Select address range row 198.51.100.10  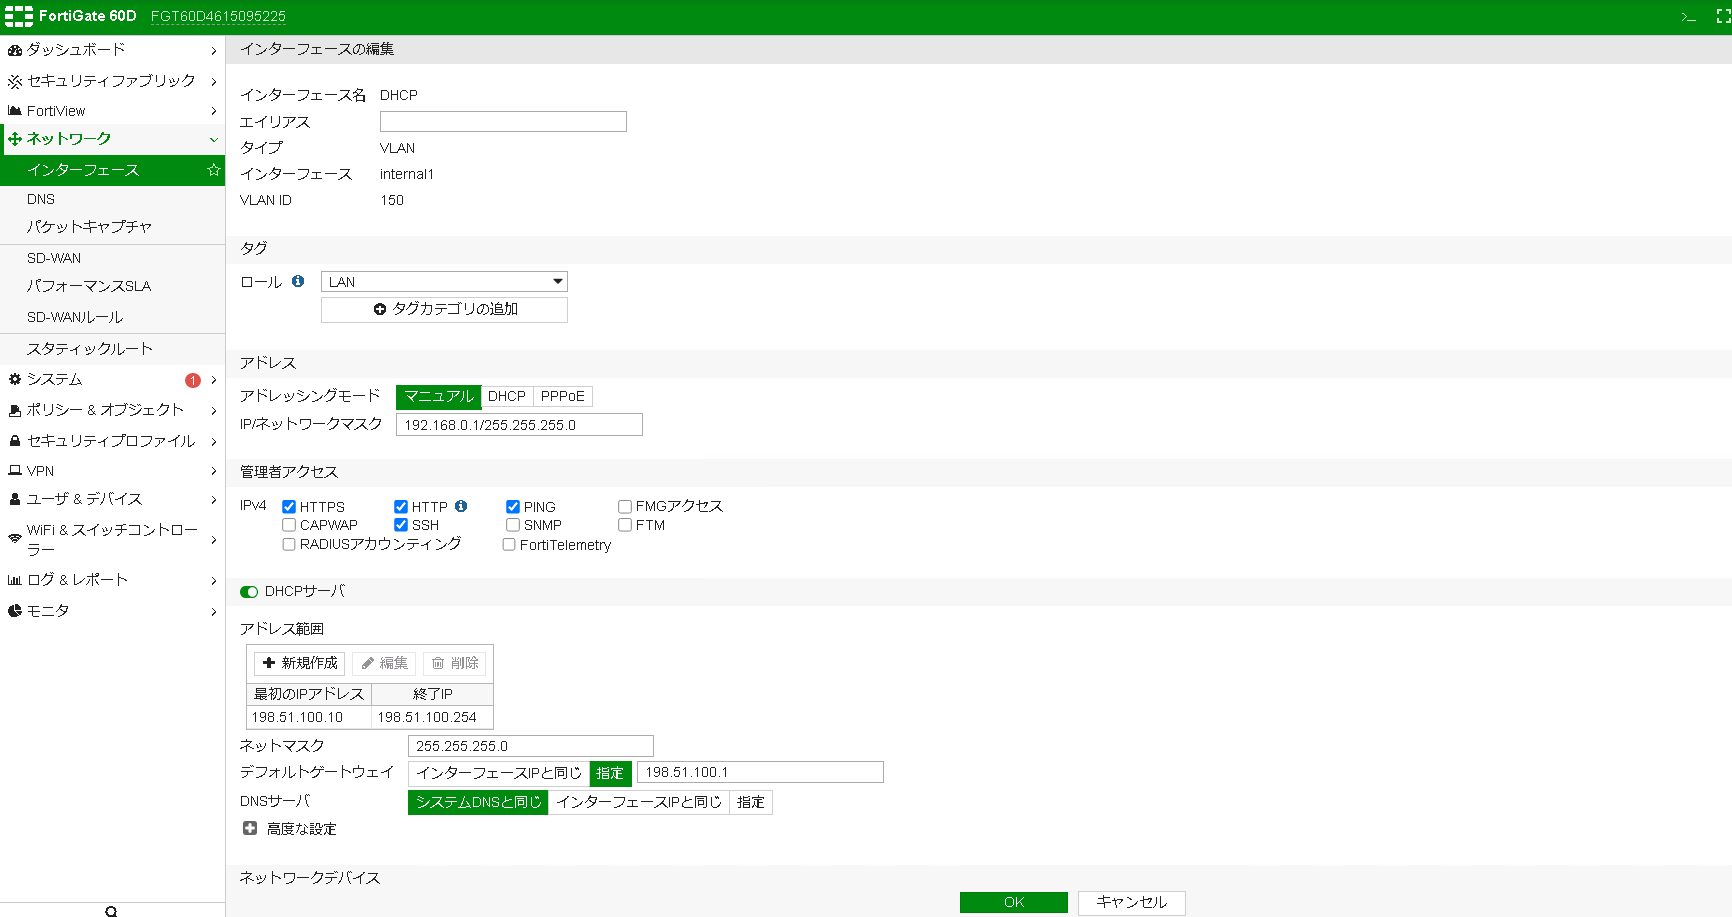point(369,718)
